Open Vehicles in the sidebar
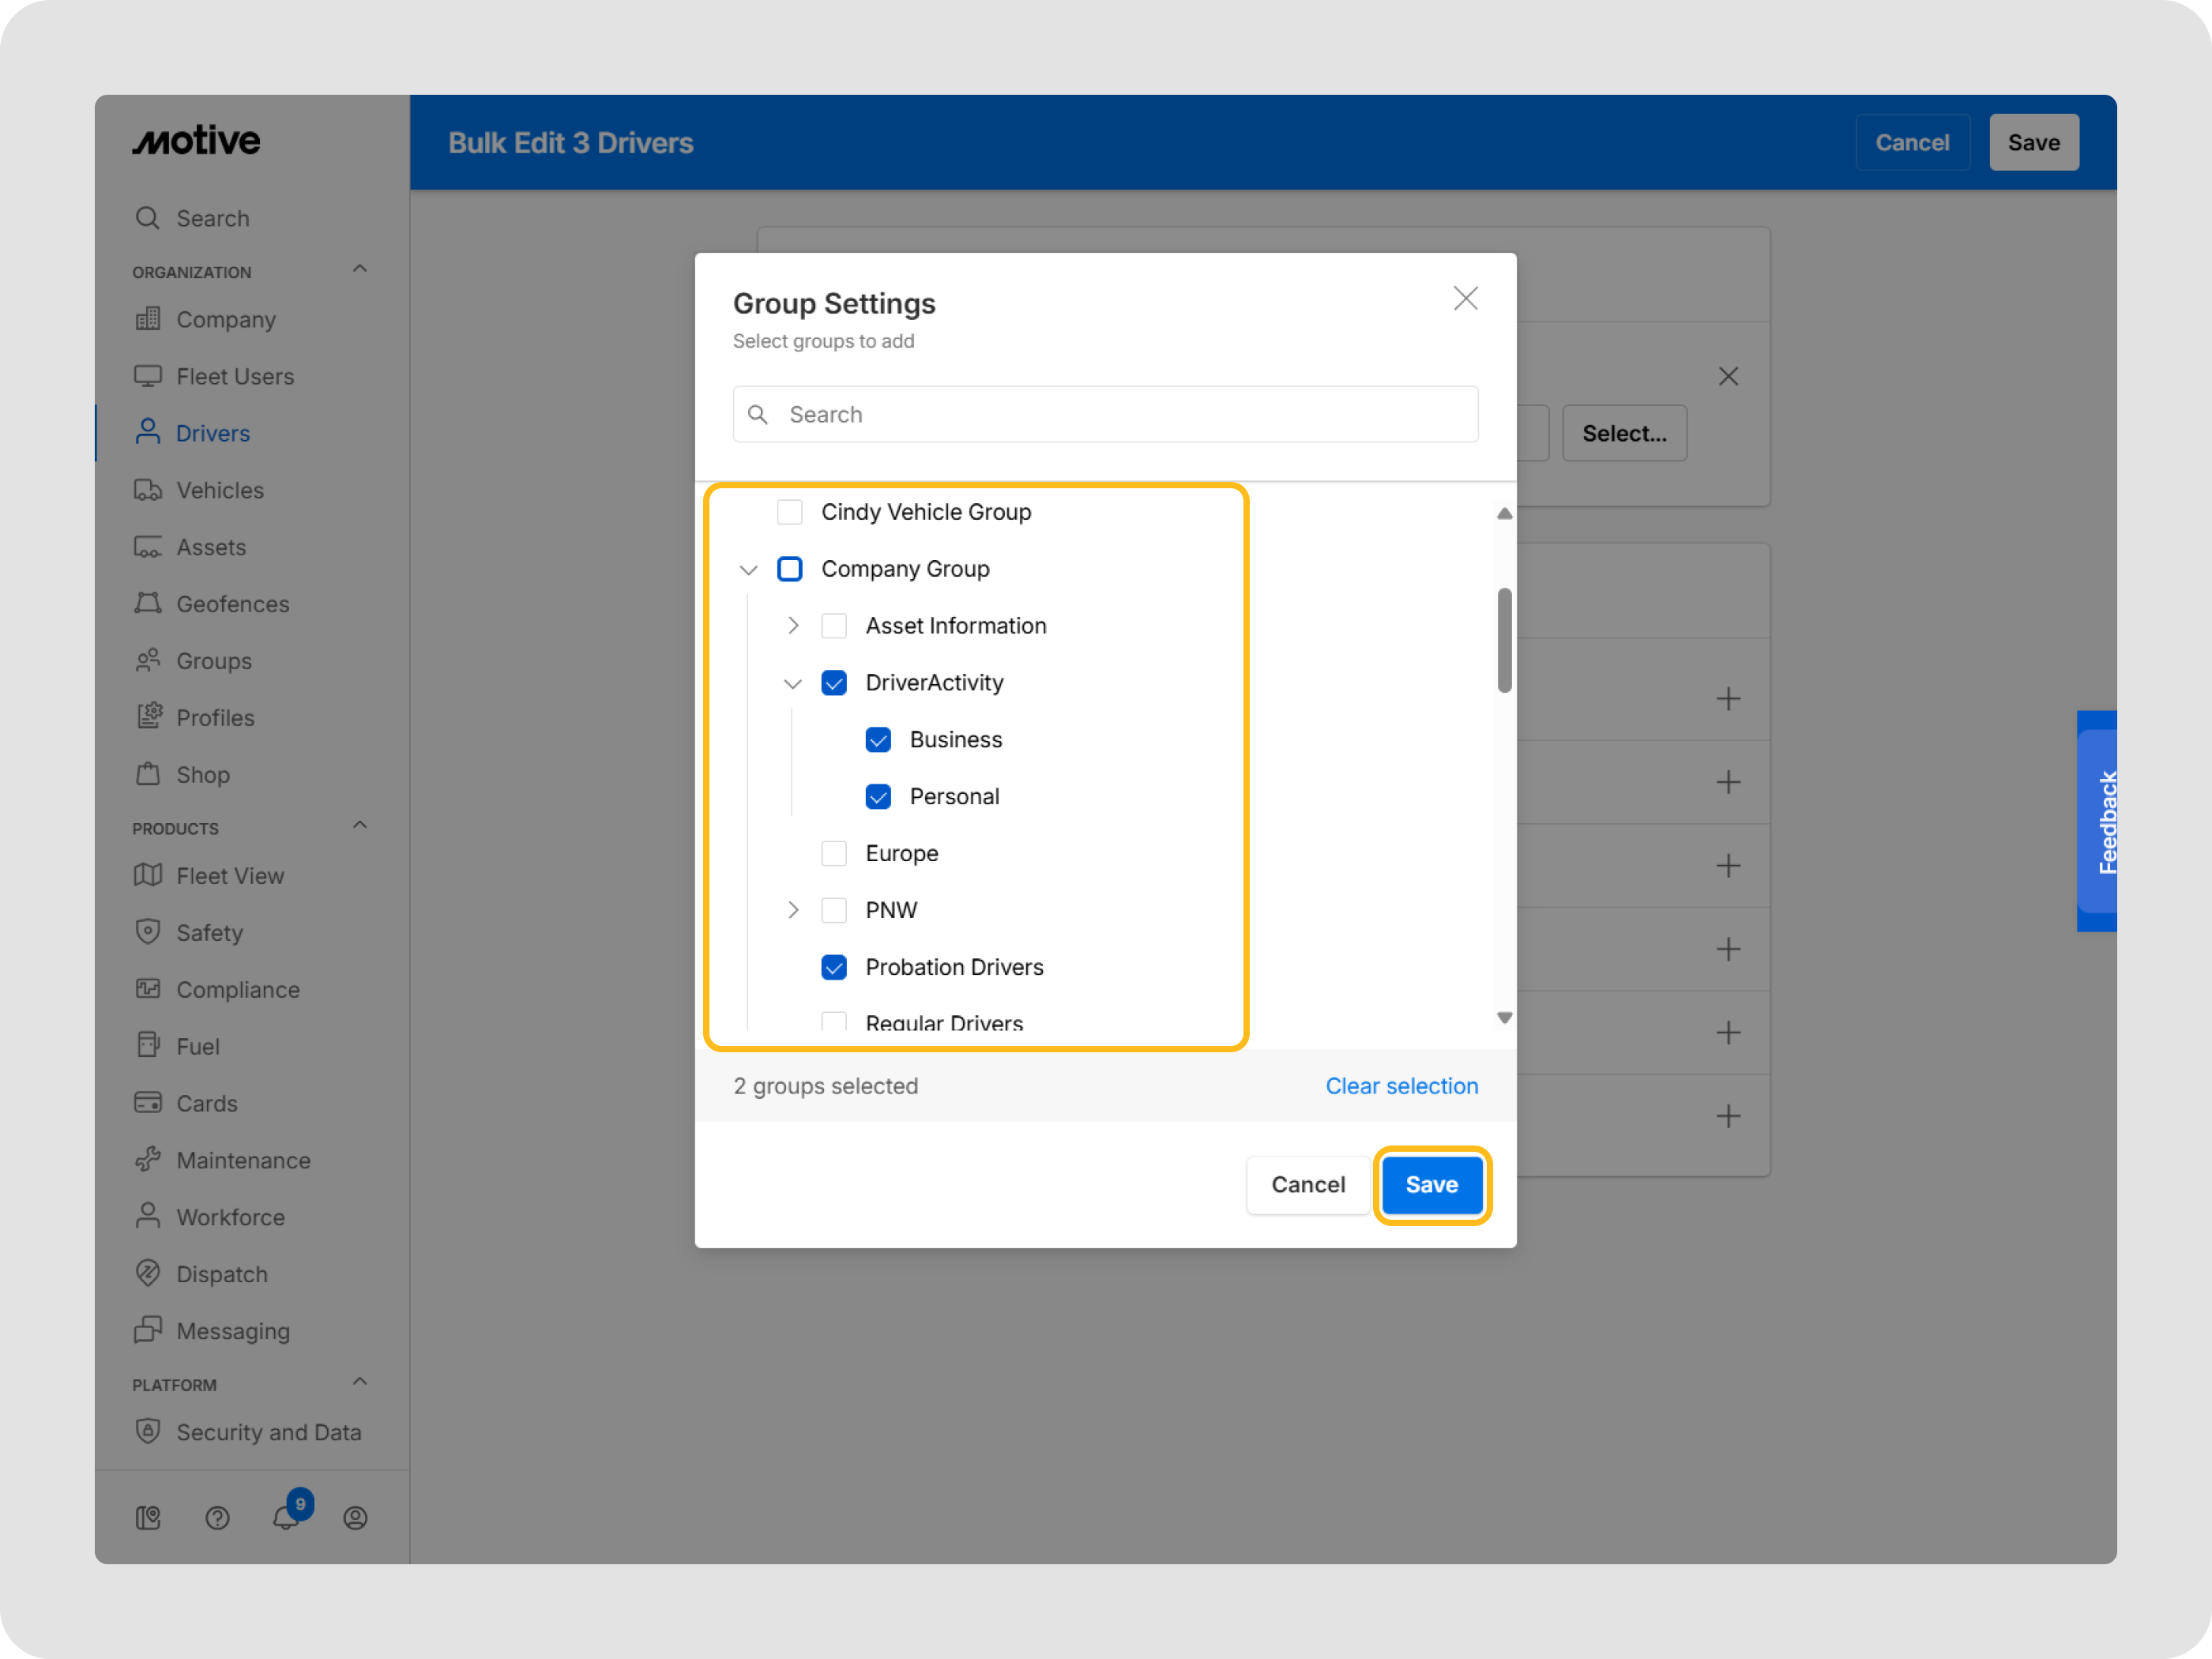Screen dimensions: 2212x1659 (219, 490)
